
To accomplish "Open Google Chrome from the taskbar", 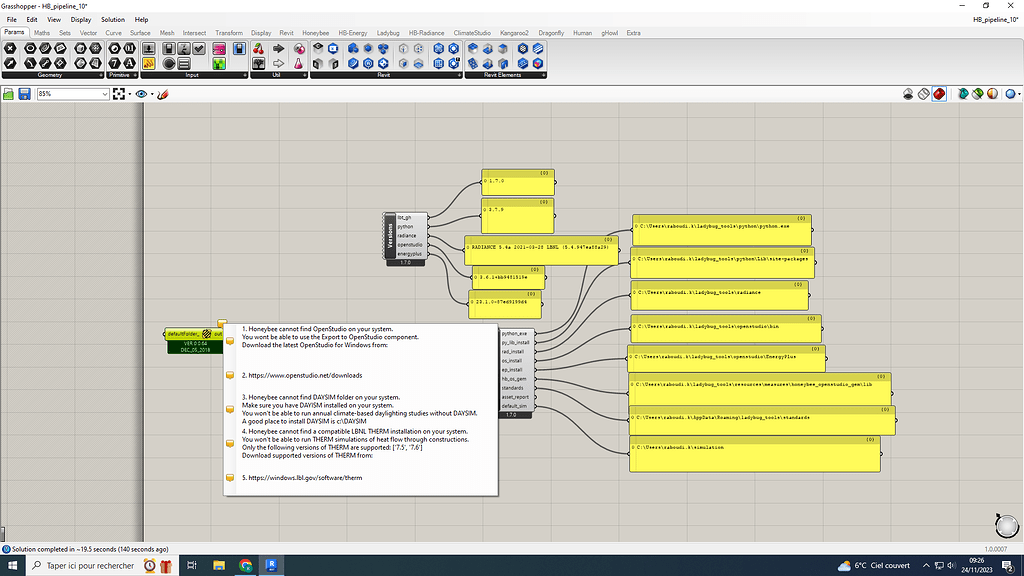I will tap(247, 565).
